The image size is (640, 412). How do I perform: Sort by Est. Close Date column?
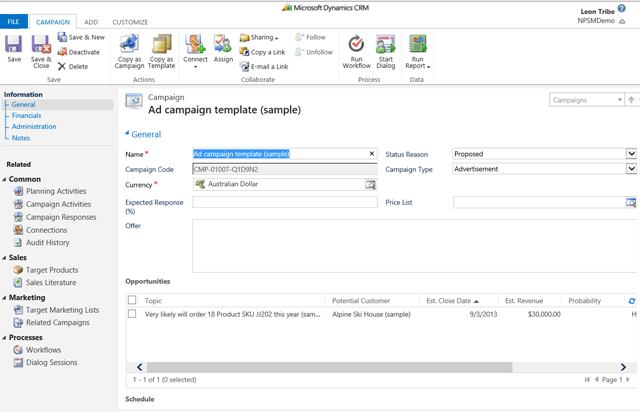click(452, 301)
